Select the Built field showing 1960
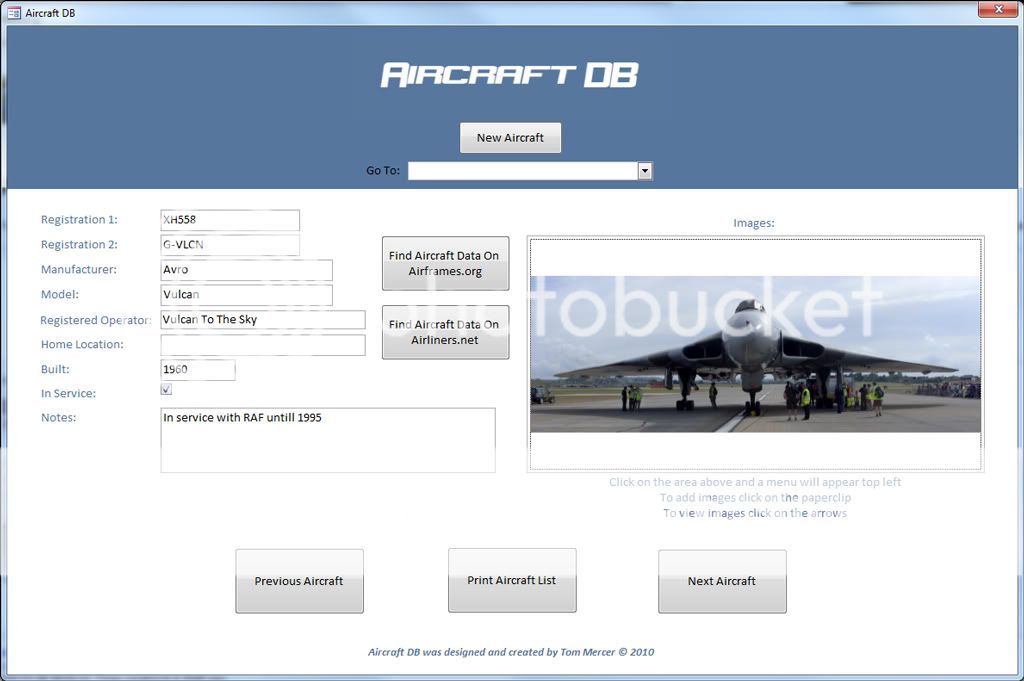Screen dimensions: 1024x681 (x=197, y=370)
